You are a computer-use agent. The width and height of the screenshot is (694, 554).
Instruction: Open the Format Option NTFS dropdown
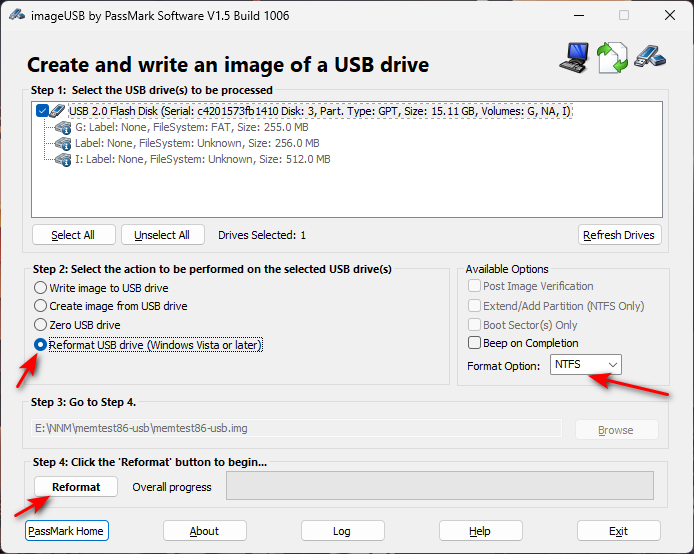tap(586, 365)
